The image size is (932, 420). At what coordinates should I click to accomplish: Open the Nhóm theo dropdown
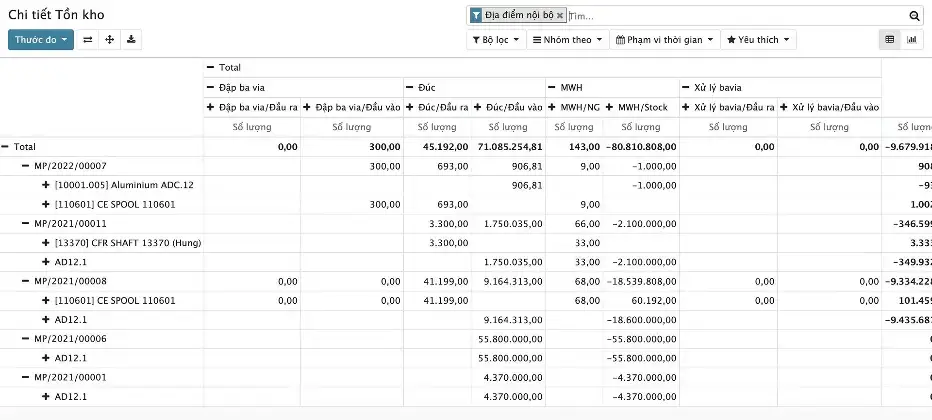[568, 40]
